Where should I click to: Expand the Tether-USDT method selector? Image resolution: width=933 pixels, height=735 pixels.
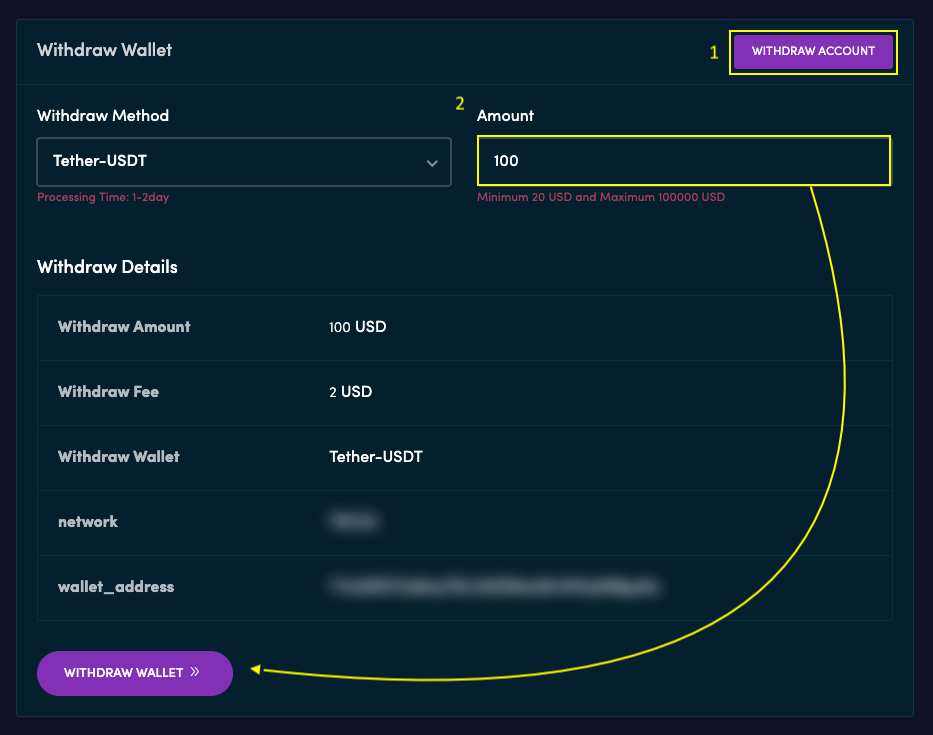pyautogui.click(x=243, y=161)
